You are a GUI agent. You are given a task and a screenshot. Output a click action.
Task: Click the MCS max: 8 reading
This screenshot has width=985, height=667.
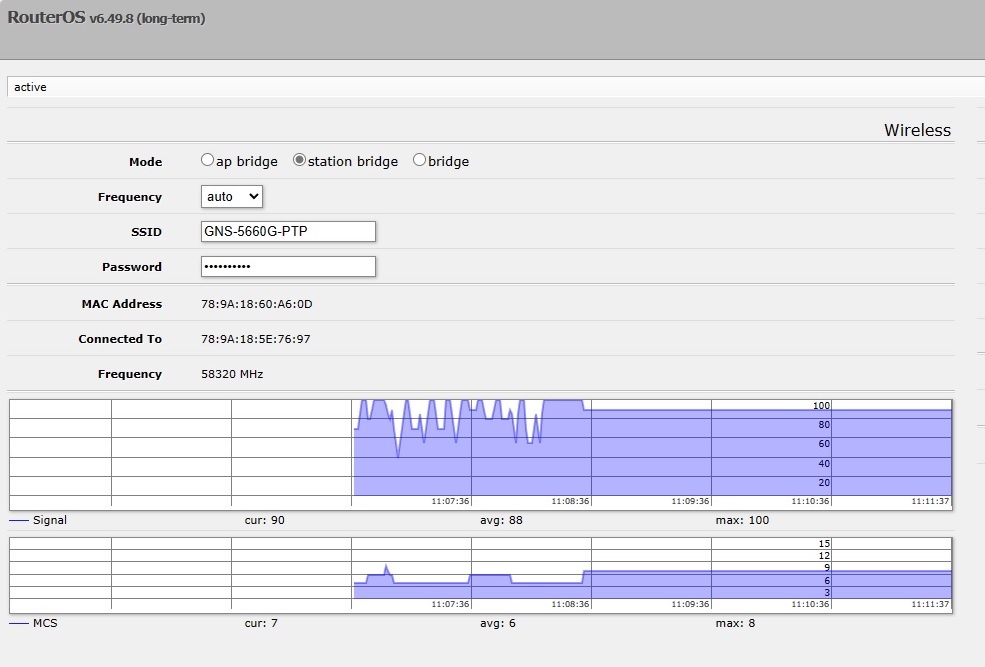click(735, 624)
